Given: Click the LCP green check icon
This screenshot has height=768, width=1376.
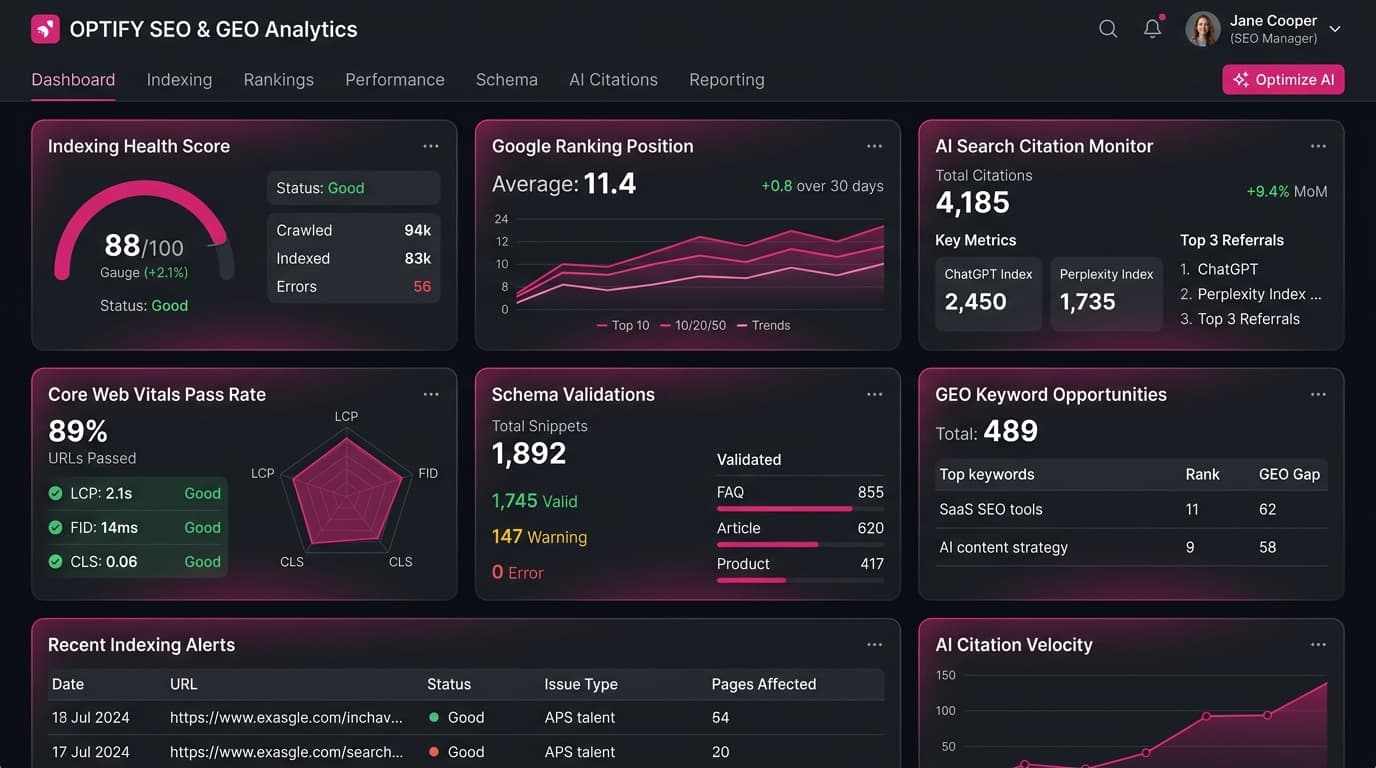Looking at the screenshot, I should click(56, 493).
